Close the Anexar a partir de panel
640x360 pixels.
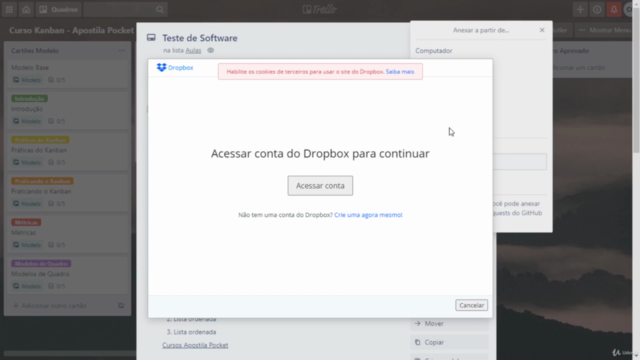click(x=542, y=30)
